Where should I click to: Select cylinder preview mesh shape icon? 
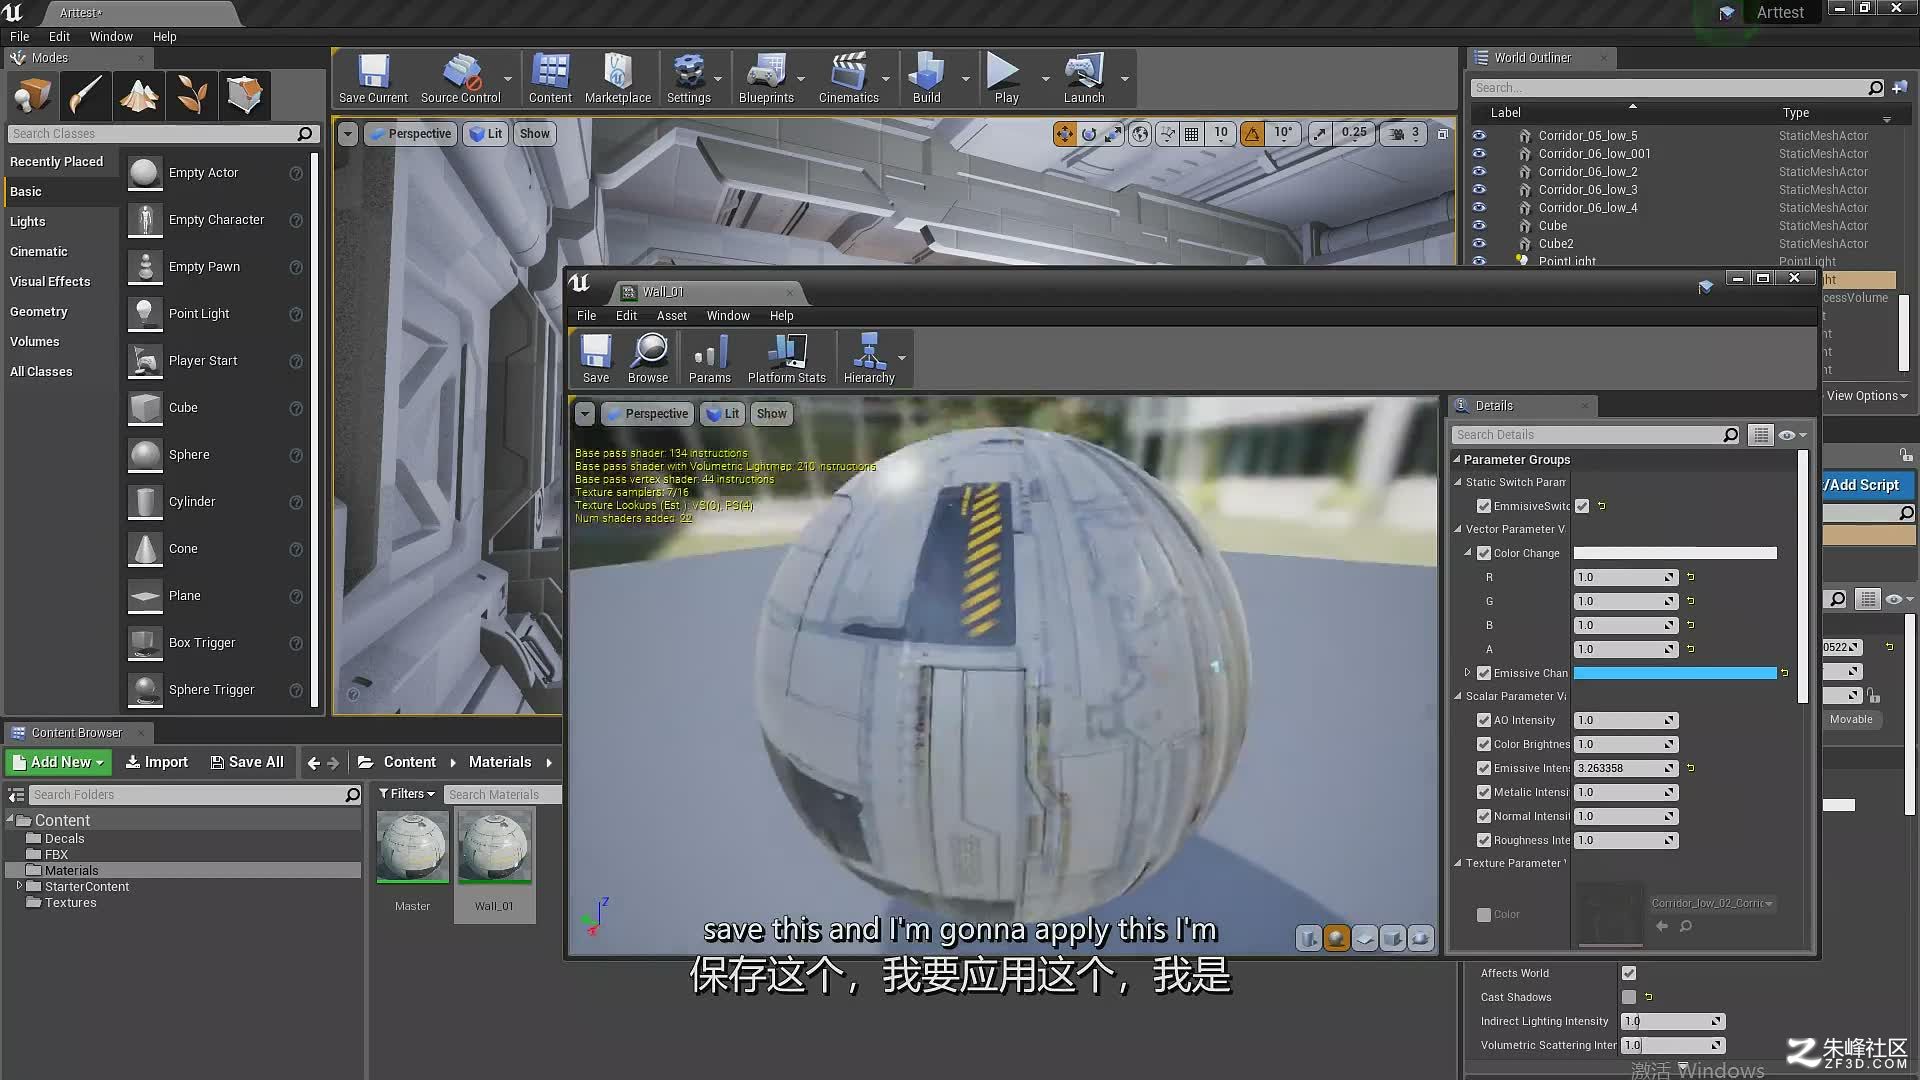coord(1308,938)
